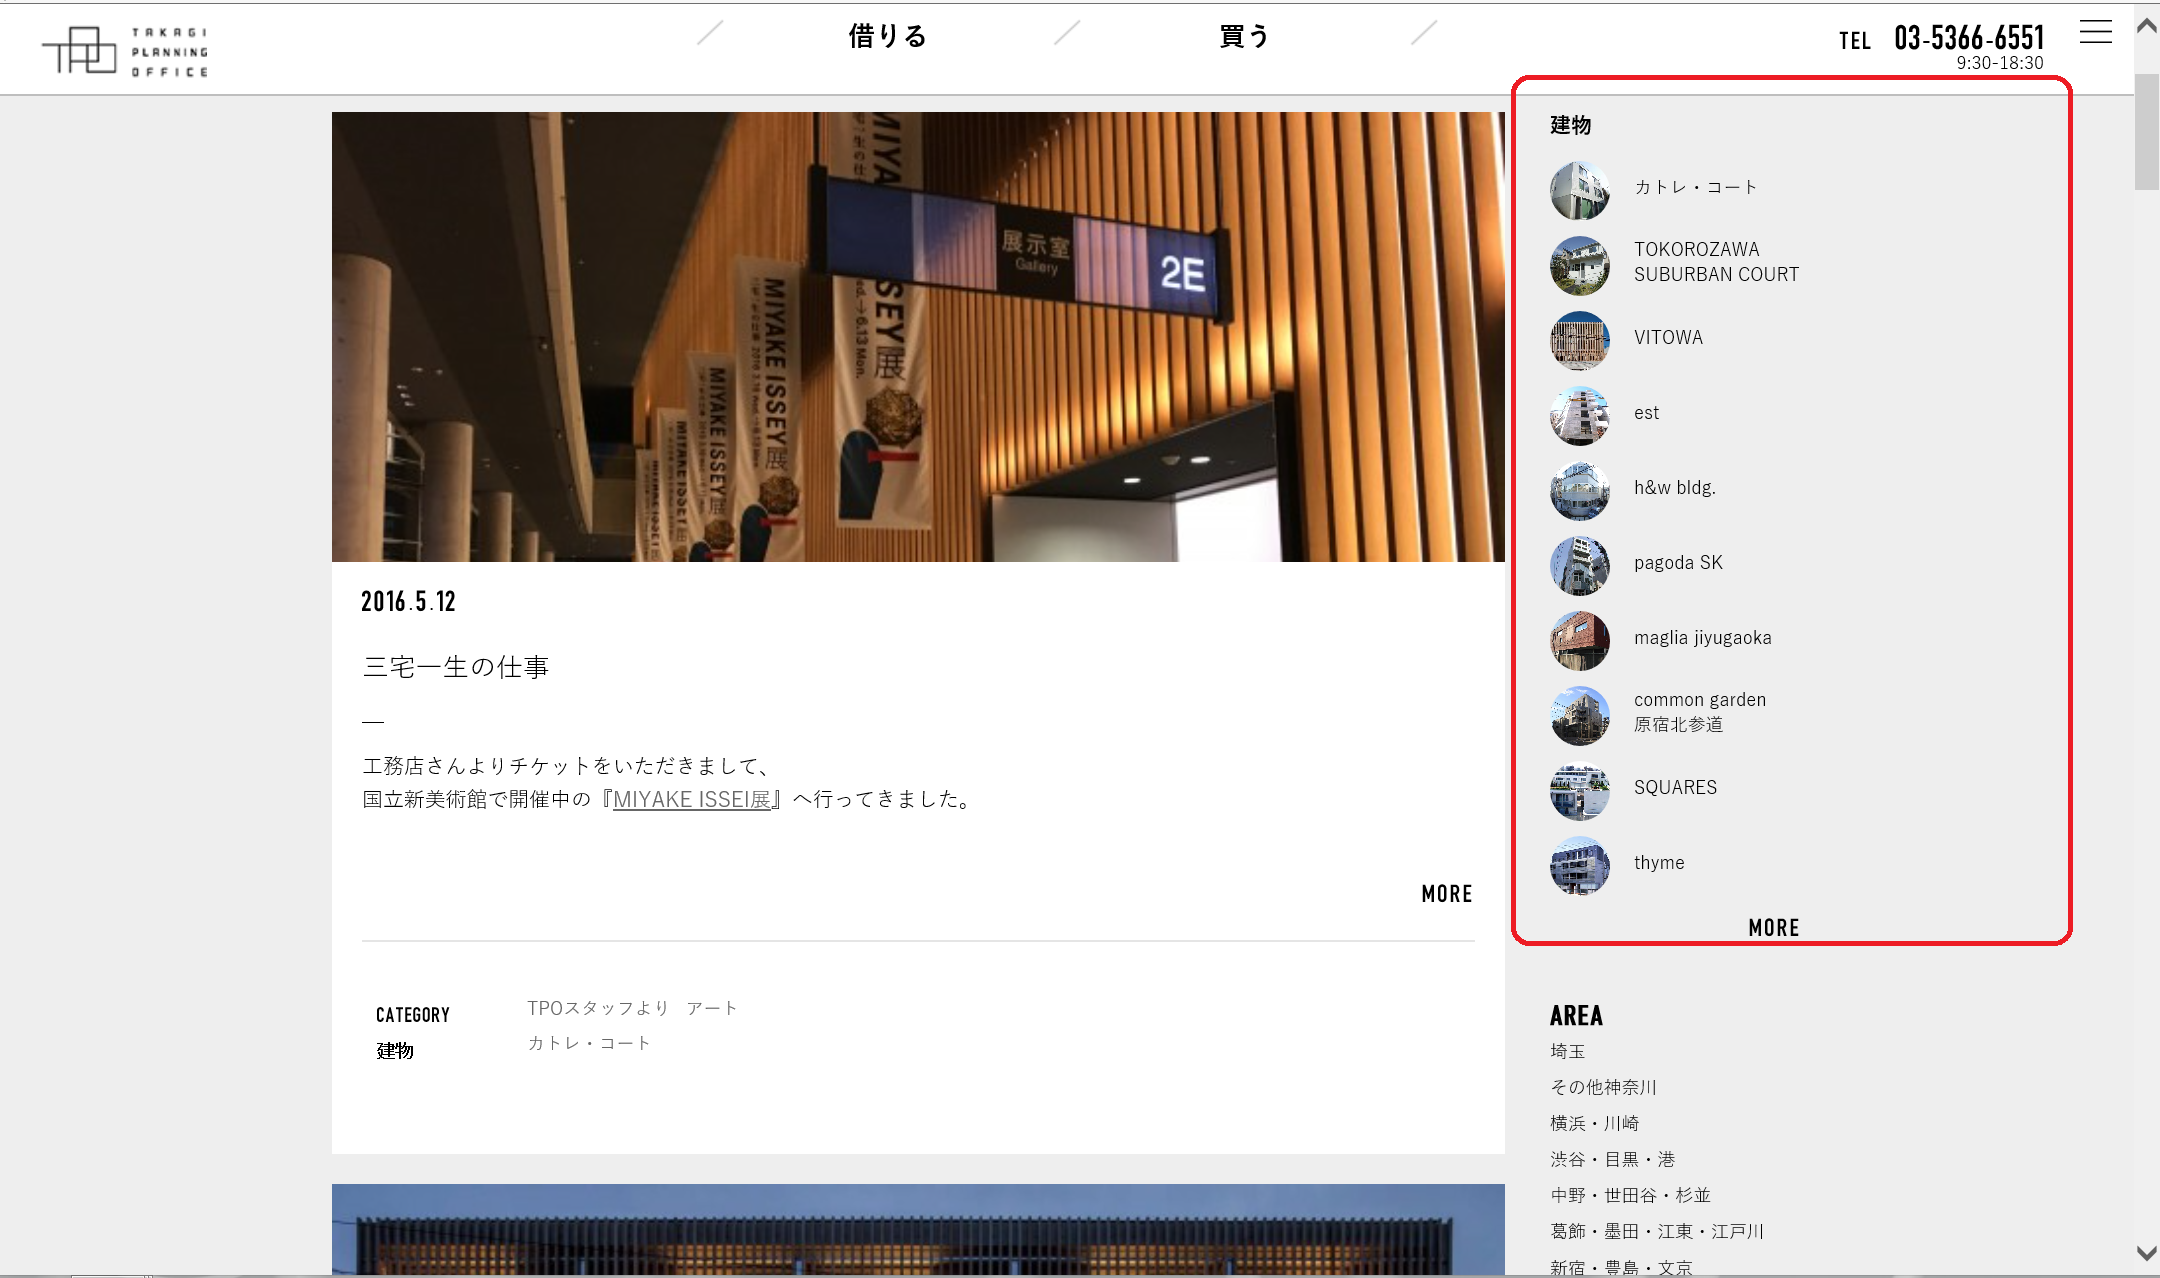
Task: Click the phone number 03-5366-6551
Action: click(x=1969, y=38)
